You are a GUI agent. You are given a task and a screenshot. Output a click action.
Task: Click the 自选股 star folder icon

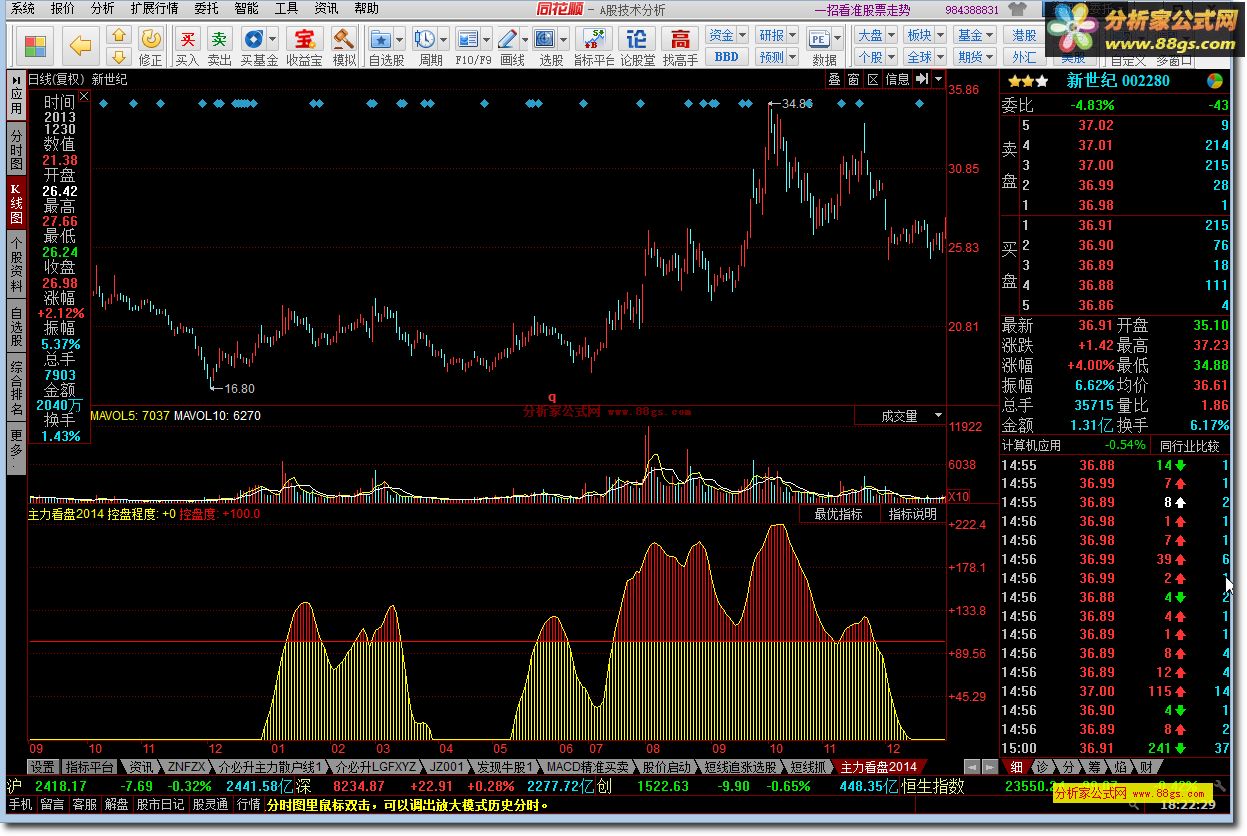pos(381,40)
